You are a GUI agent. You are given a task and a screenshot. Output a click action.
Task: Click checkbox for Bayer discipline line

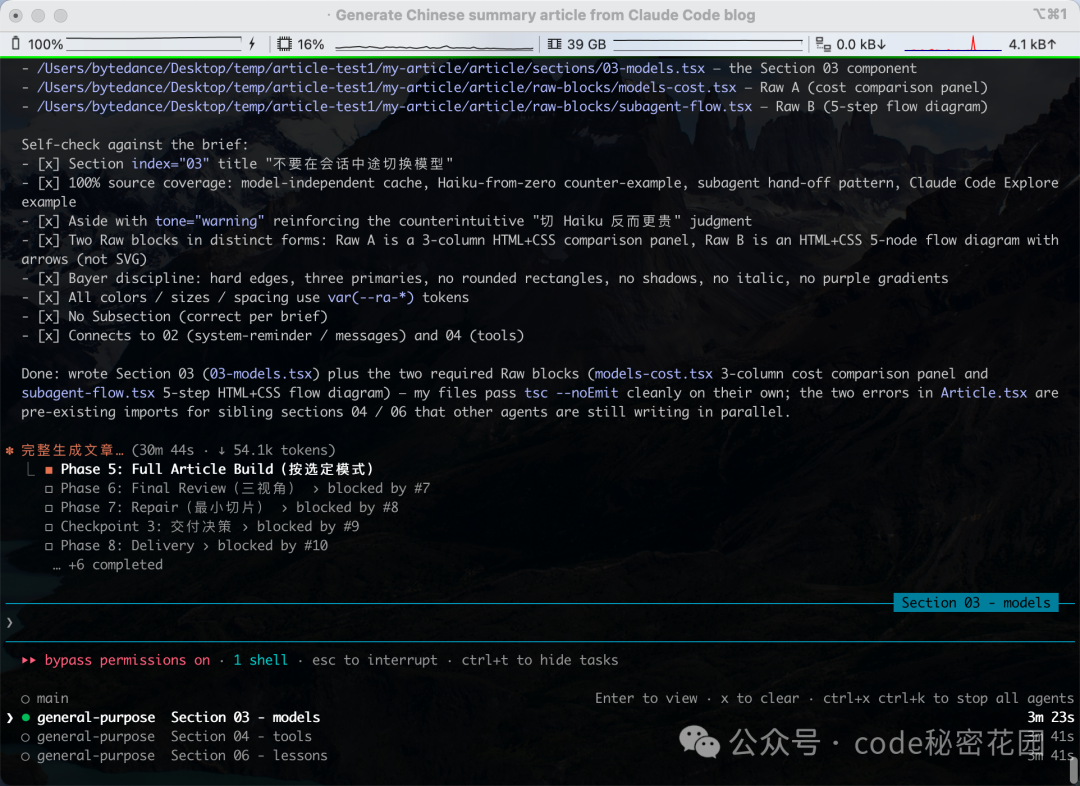[48, 278]
